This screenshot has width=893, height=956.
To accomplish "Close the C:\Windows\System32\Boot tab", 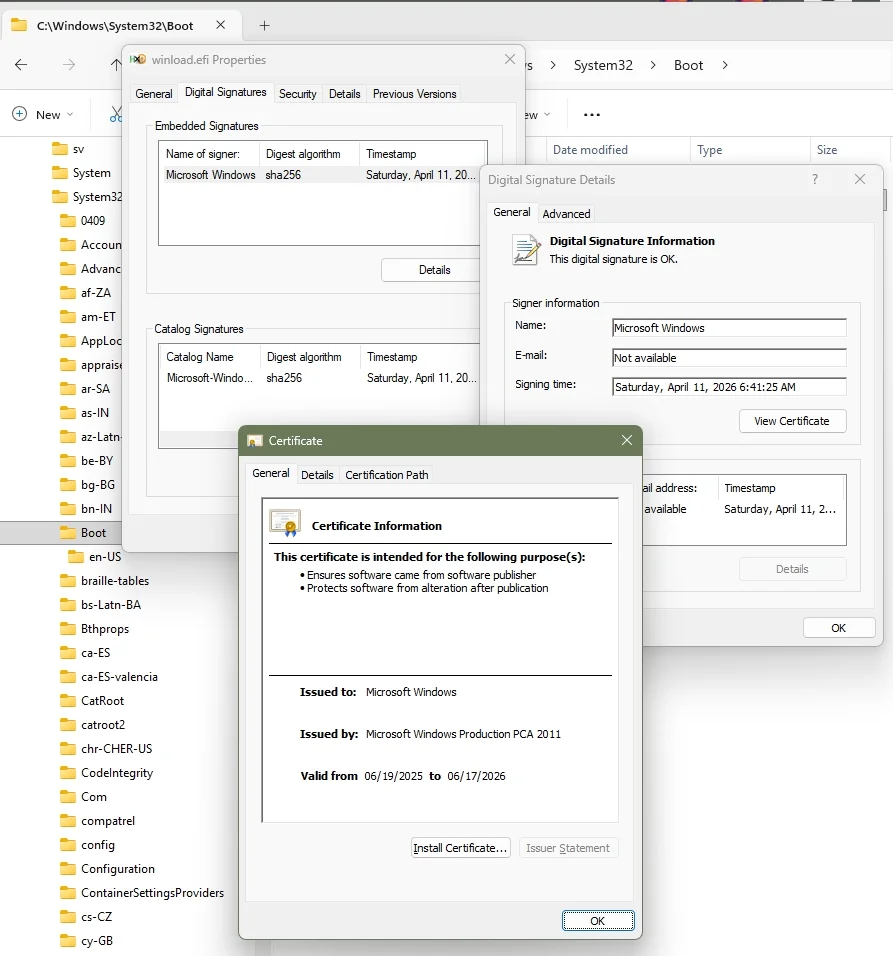I will coord(221,25).
